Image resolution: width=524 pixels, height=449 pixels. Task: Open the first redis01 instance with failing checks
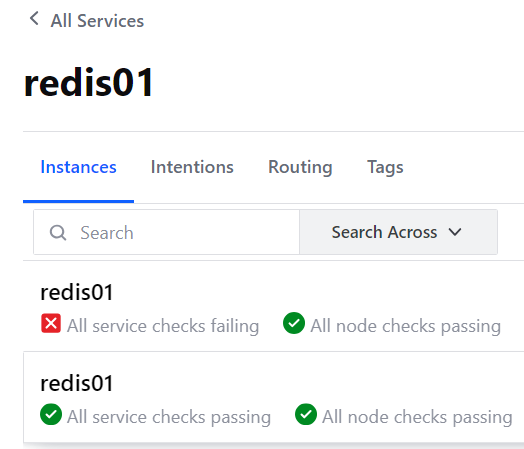coord(77,292)
